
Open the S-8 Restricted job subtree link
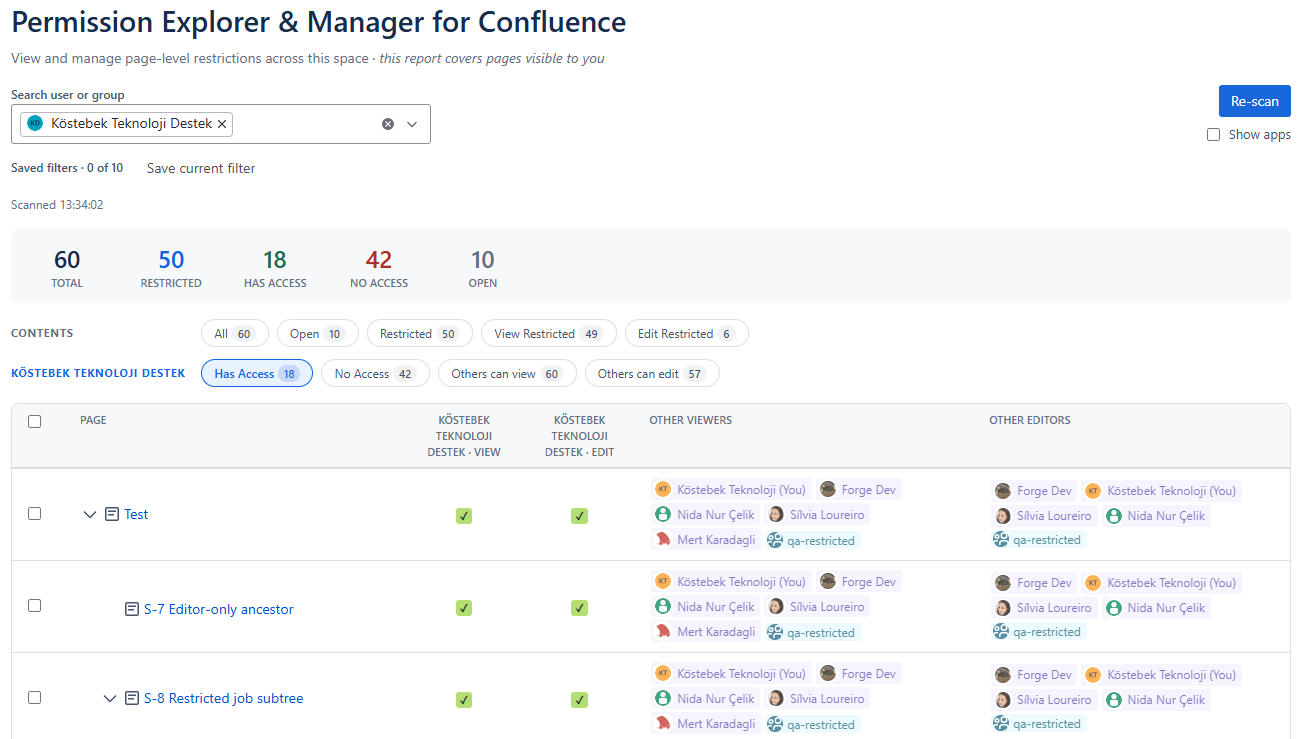[x=224, y=698]
